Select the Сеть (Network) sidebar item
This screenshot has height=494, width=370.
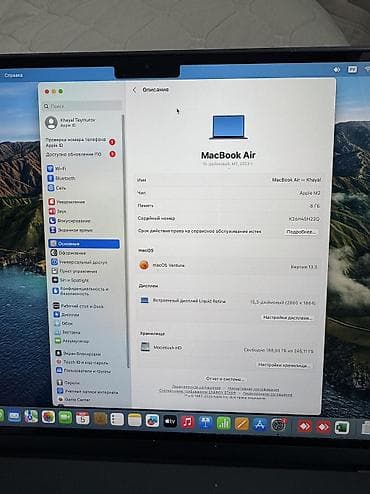click(57, 188)
